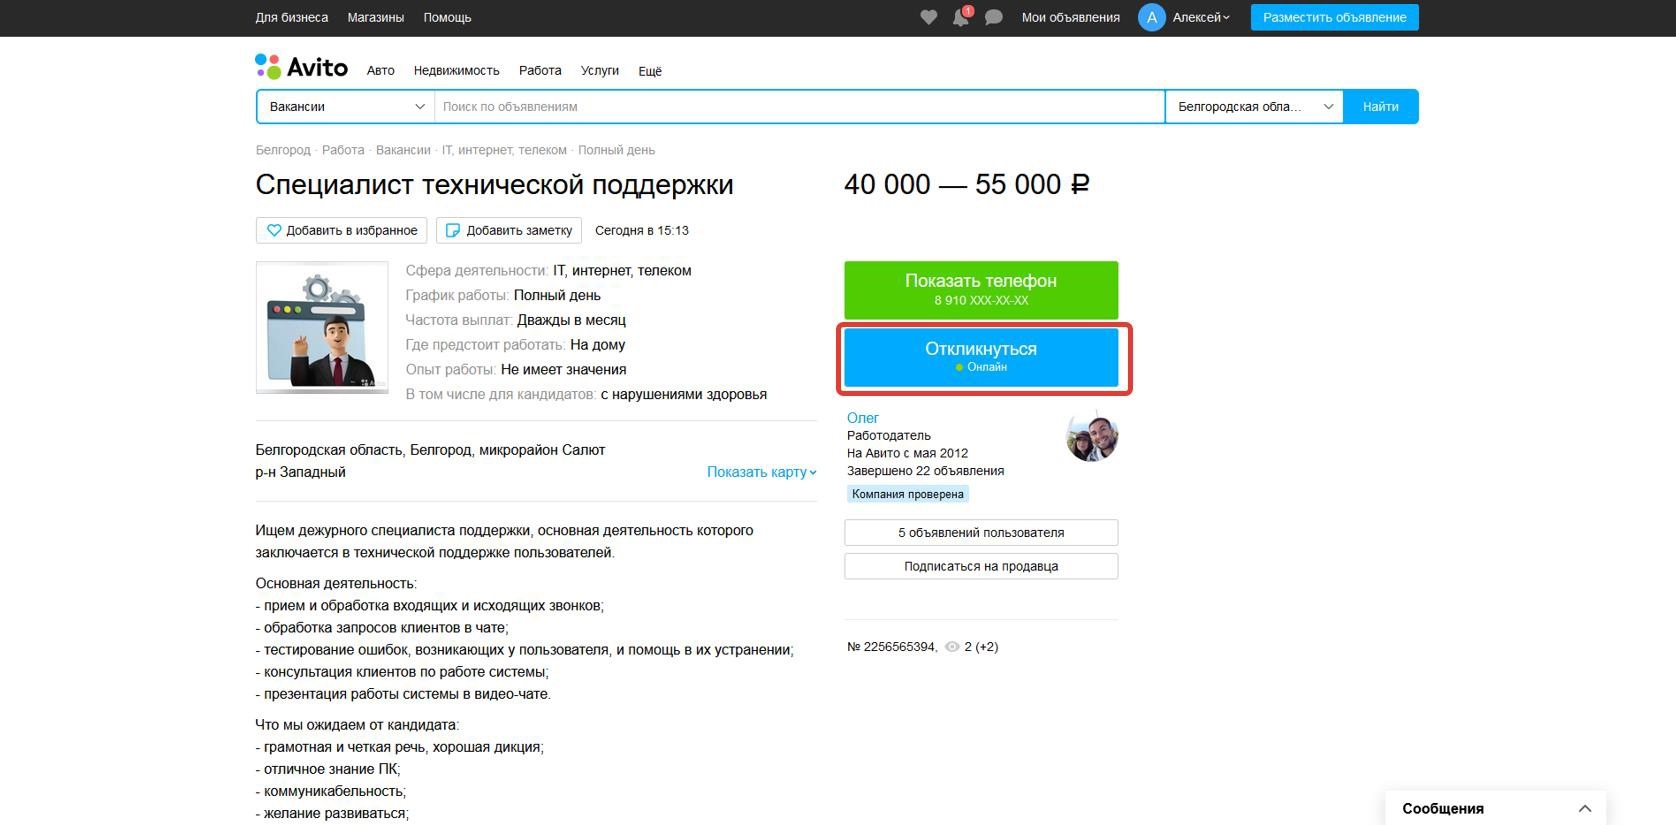Add a note to this listing
Viewport: 1676px width, 825px height.
coord(509,230)
